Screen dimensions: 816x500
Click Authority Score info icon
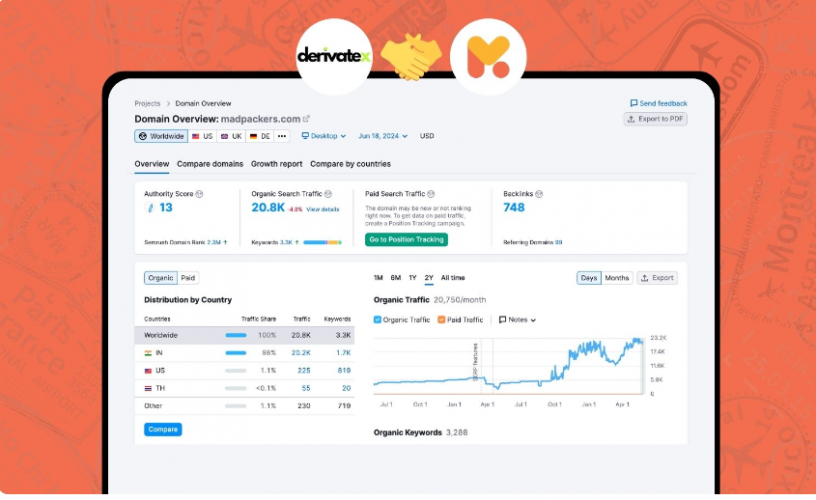[199, 194]
